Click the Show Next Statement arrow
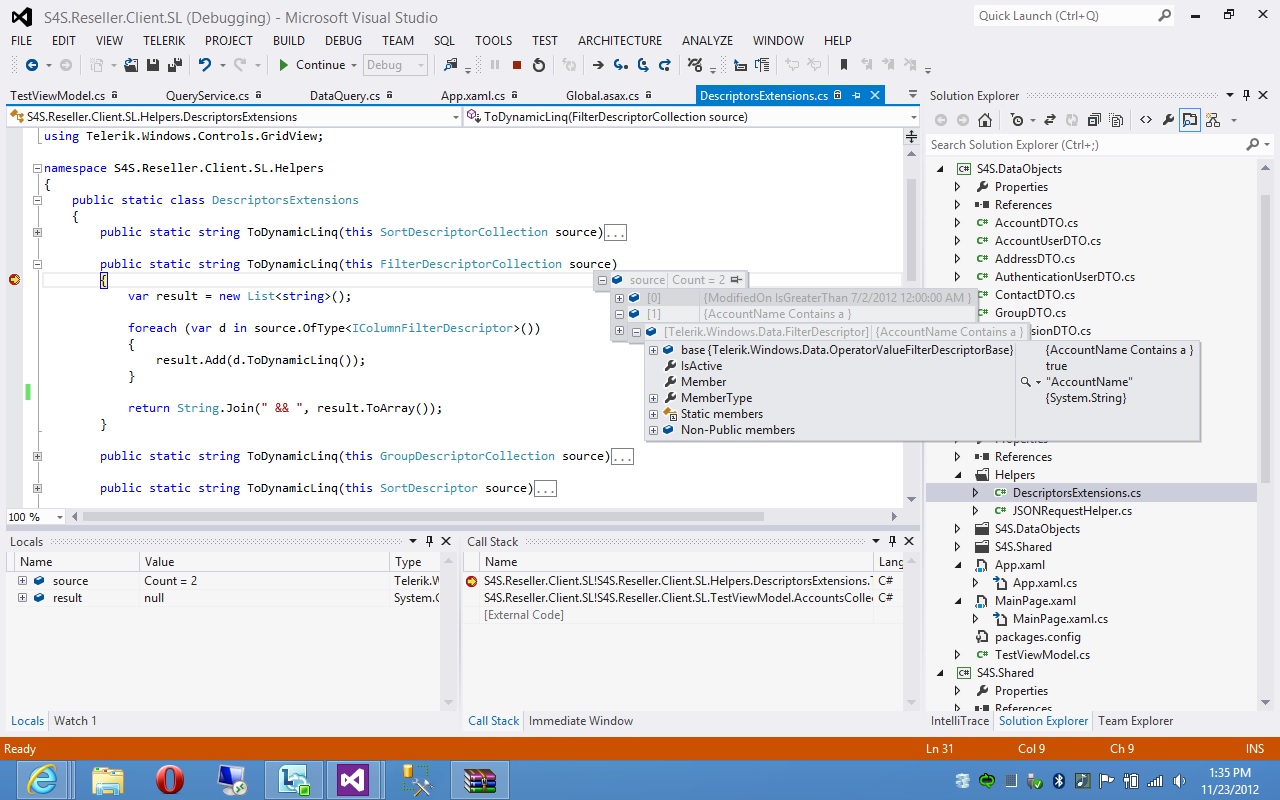The width and height of the screenshot is (1280, 800). tap(598, 65)
